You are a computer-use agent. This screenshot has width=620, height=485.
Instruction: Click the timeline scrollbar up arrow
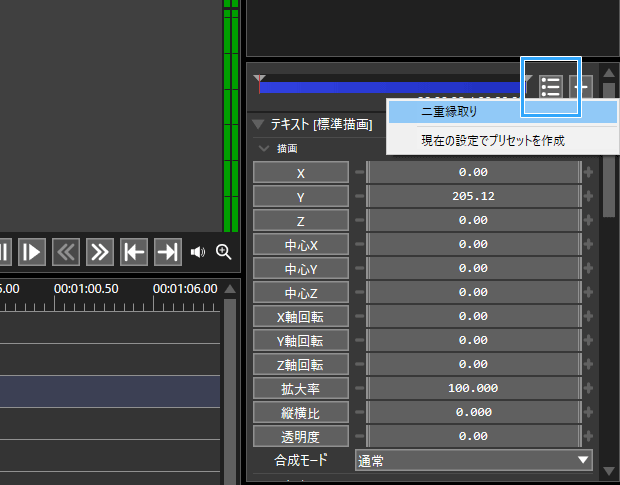[230, 289]
